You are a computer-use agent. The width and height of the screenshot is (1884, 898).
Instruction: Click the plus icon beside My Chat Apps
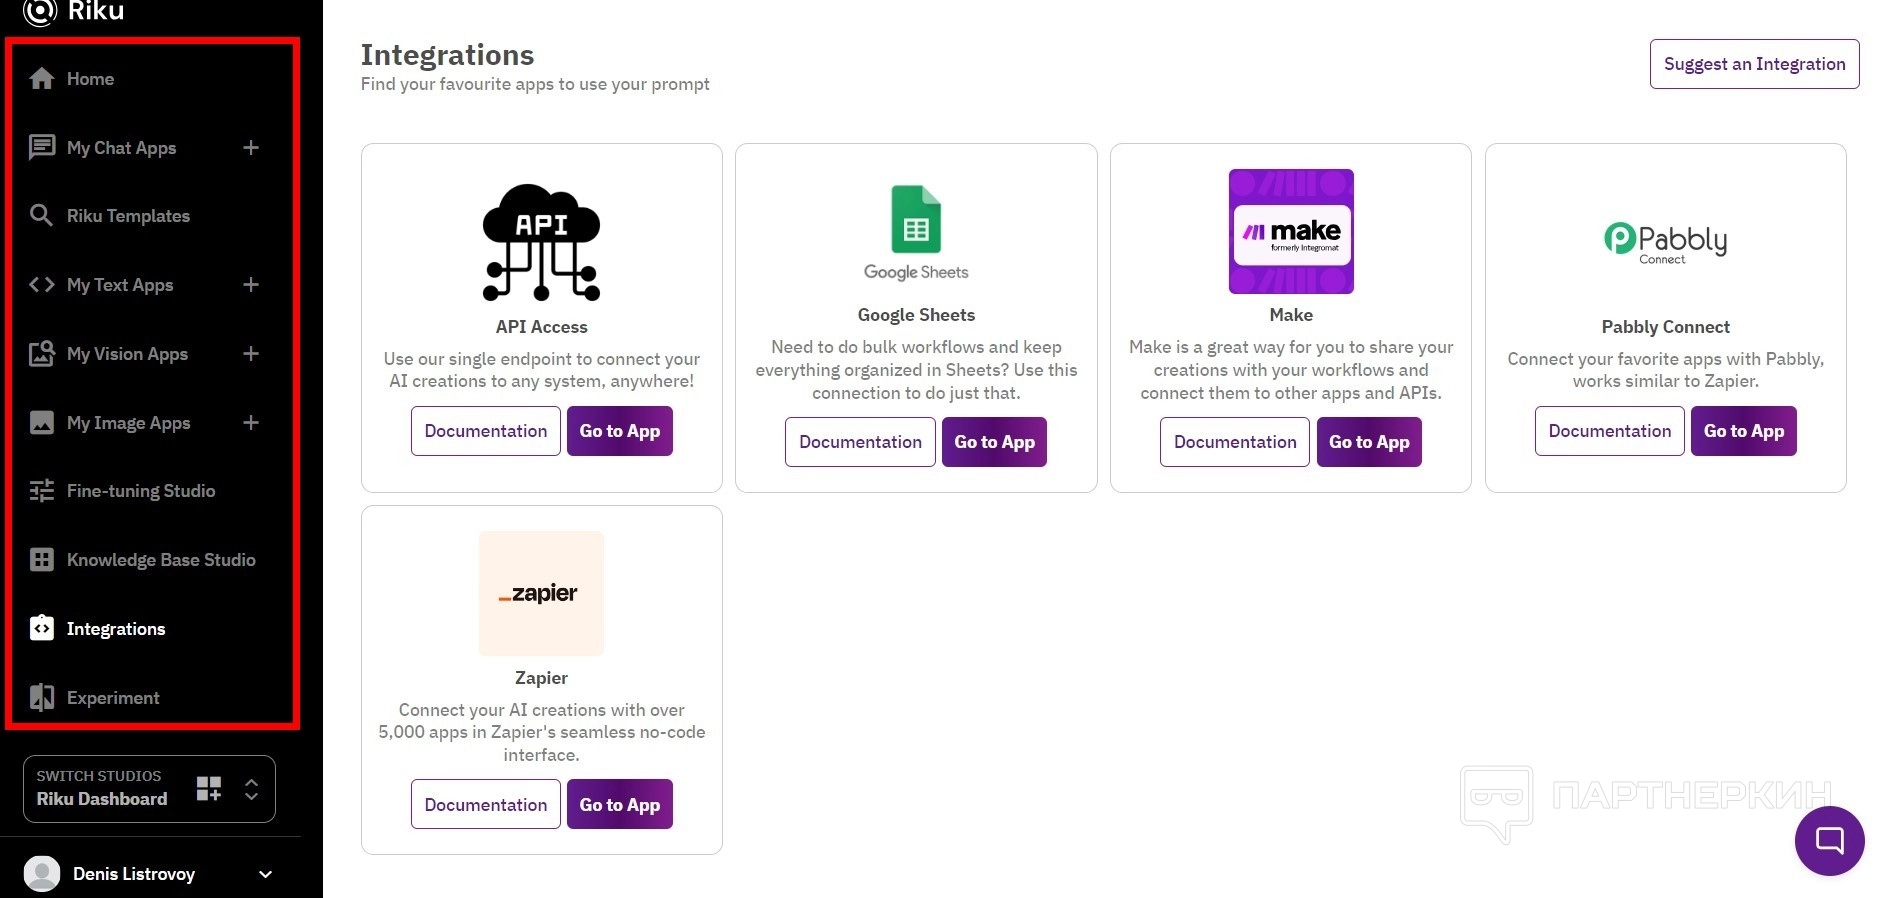click(251, 148)
